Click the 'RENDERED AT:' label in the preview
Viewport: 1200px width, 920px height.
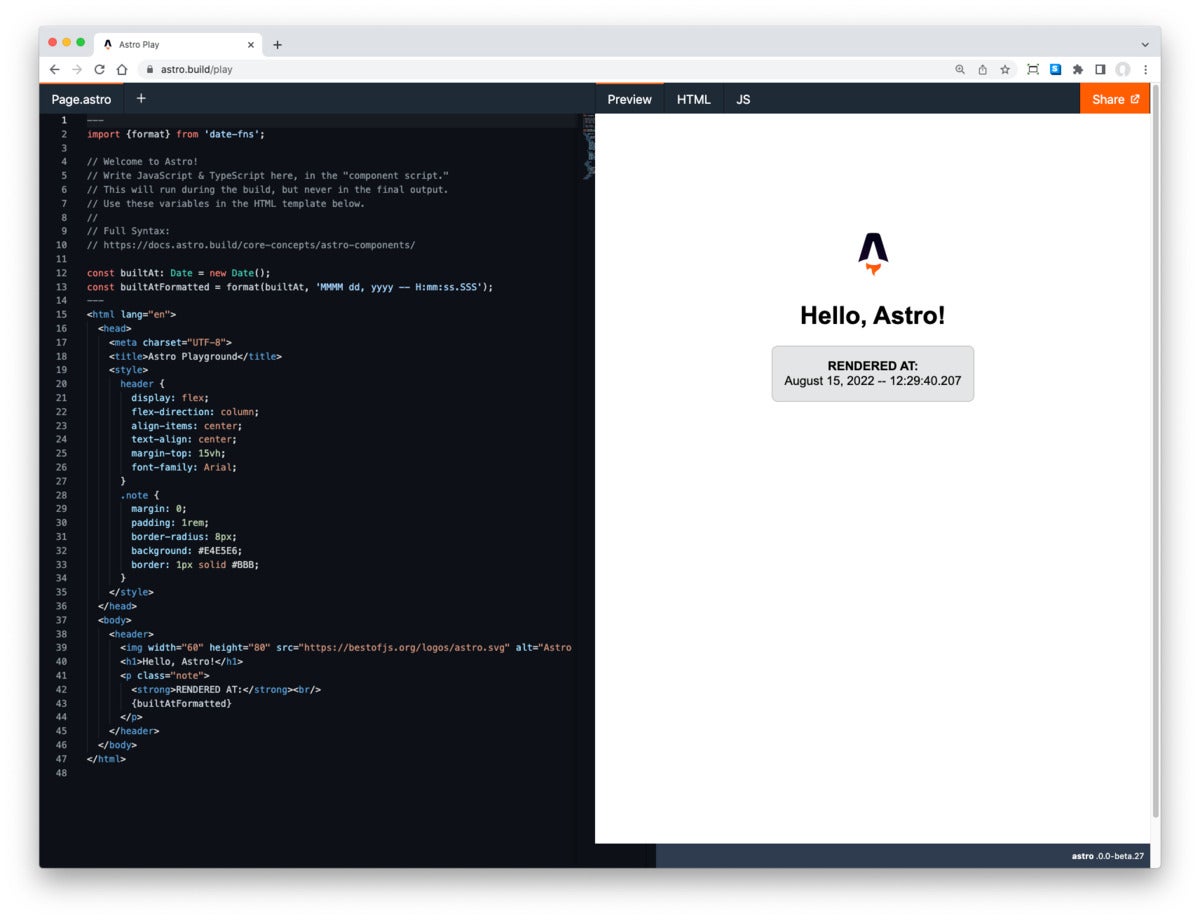[x=872, y=366]
